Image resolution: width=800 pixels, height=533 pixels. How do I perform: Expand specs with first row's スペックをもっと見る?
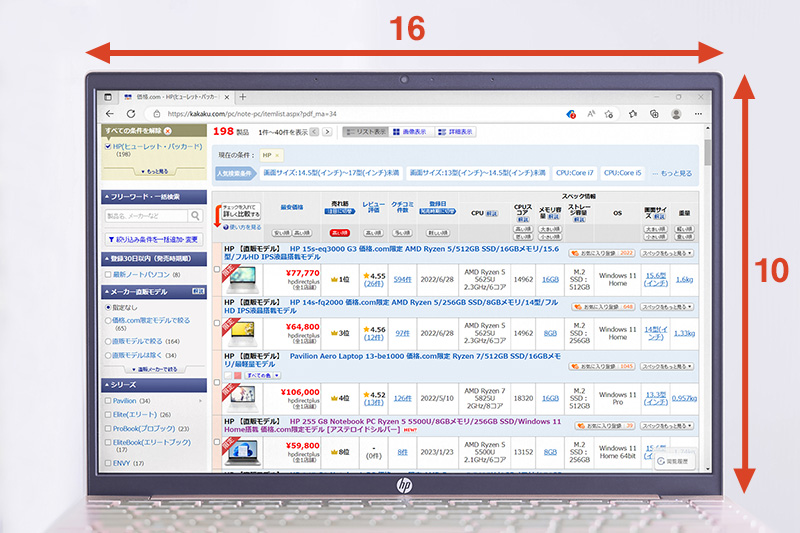pyautogui.click(x=666, y=254)
